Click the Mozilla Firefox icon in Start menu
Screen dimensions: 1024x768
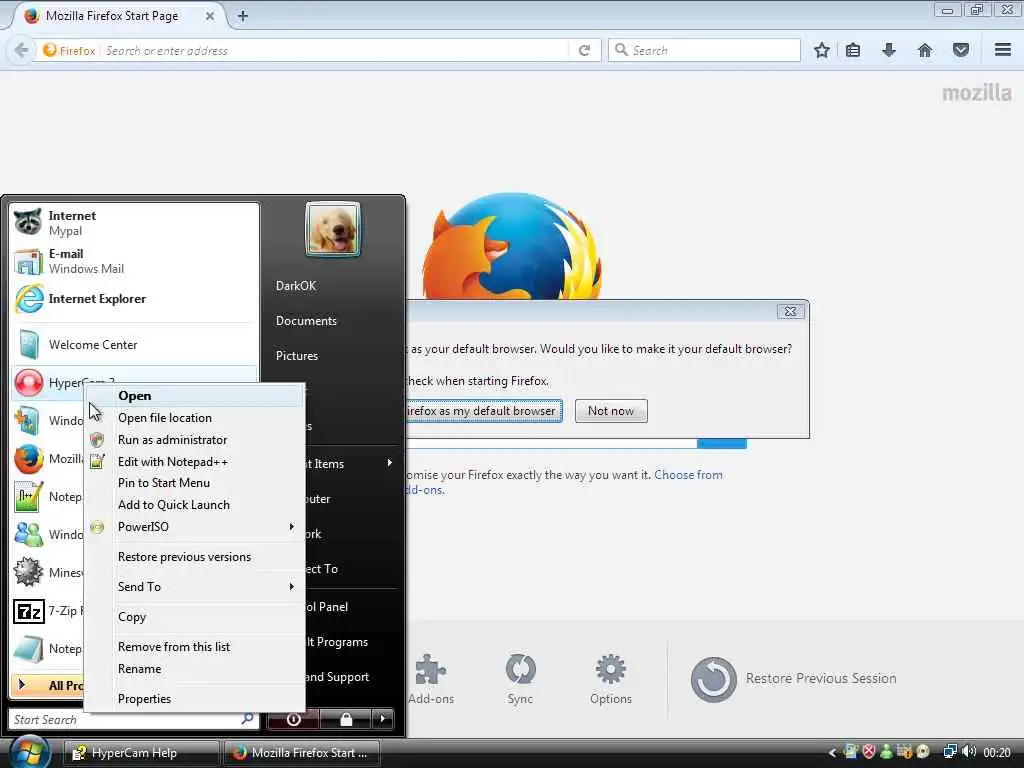pyautogui.click(x=29, y=459)
